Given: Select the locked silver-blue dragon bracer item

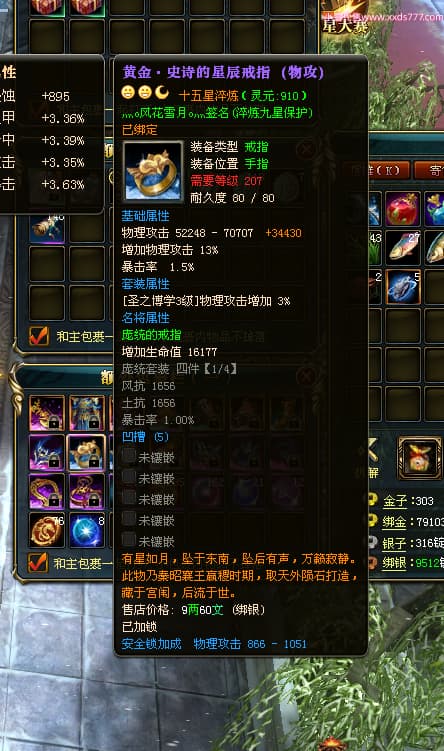Looking at the screenshot, I should click(47, 451).
